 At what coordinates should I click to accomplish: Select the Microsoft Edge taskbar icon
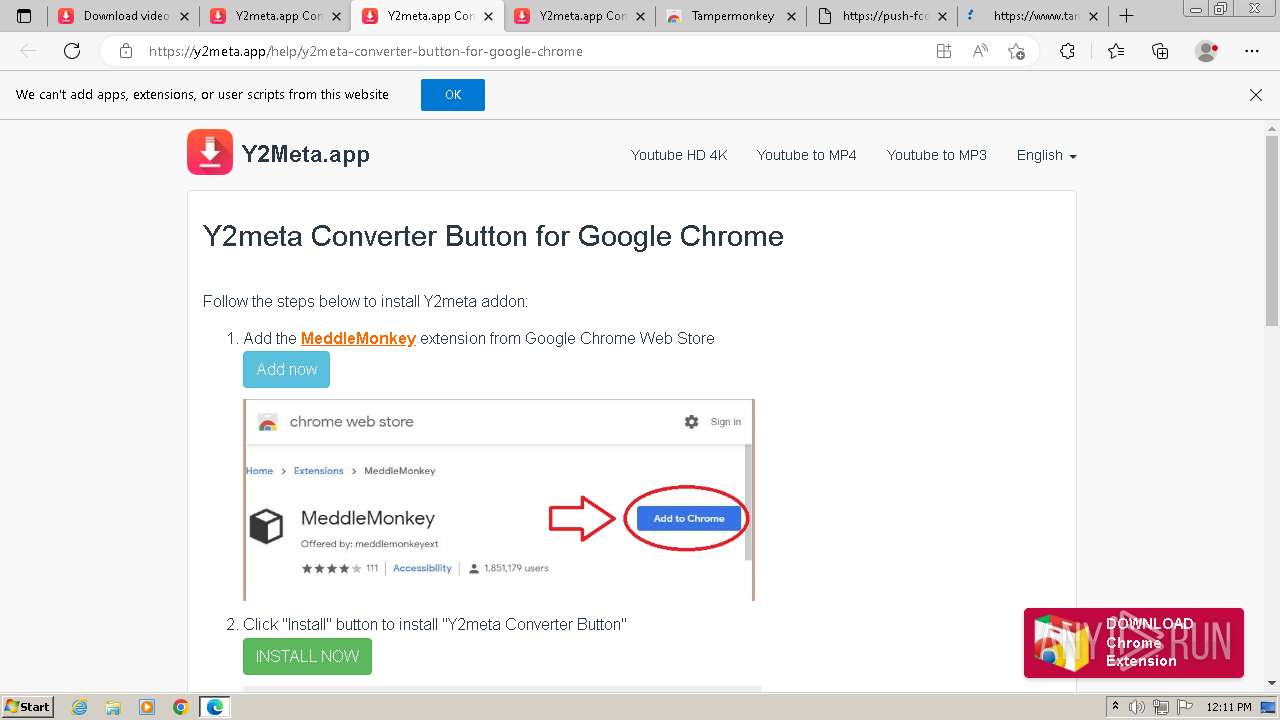[x=215, y=707]
